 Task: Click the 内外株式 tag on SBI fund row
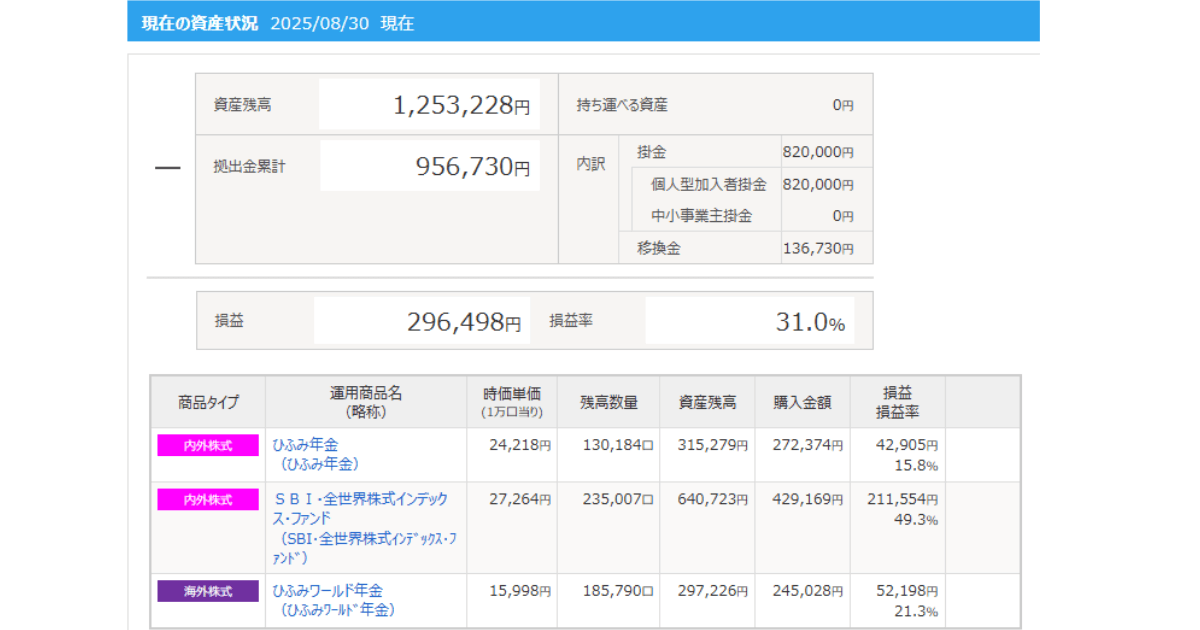(208, 500)
